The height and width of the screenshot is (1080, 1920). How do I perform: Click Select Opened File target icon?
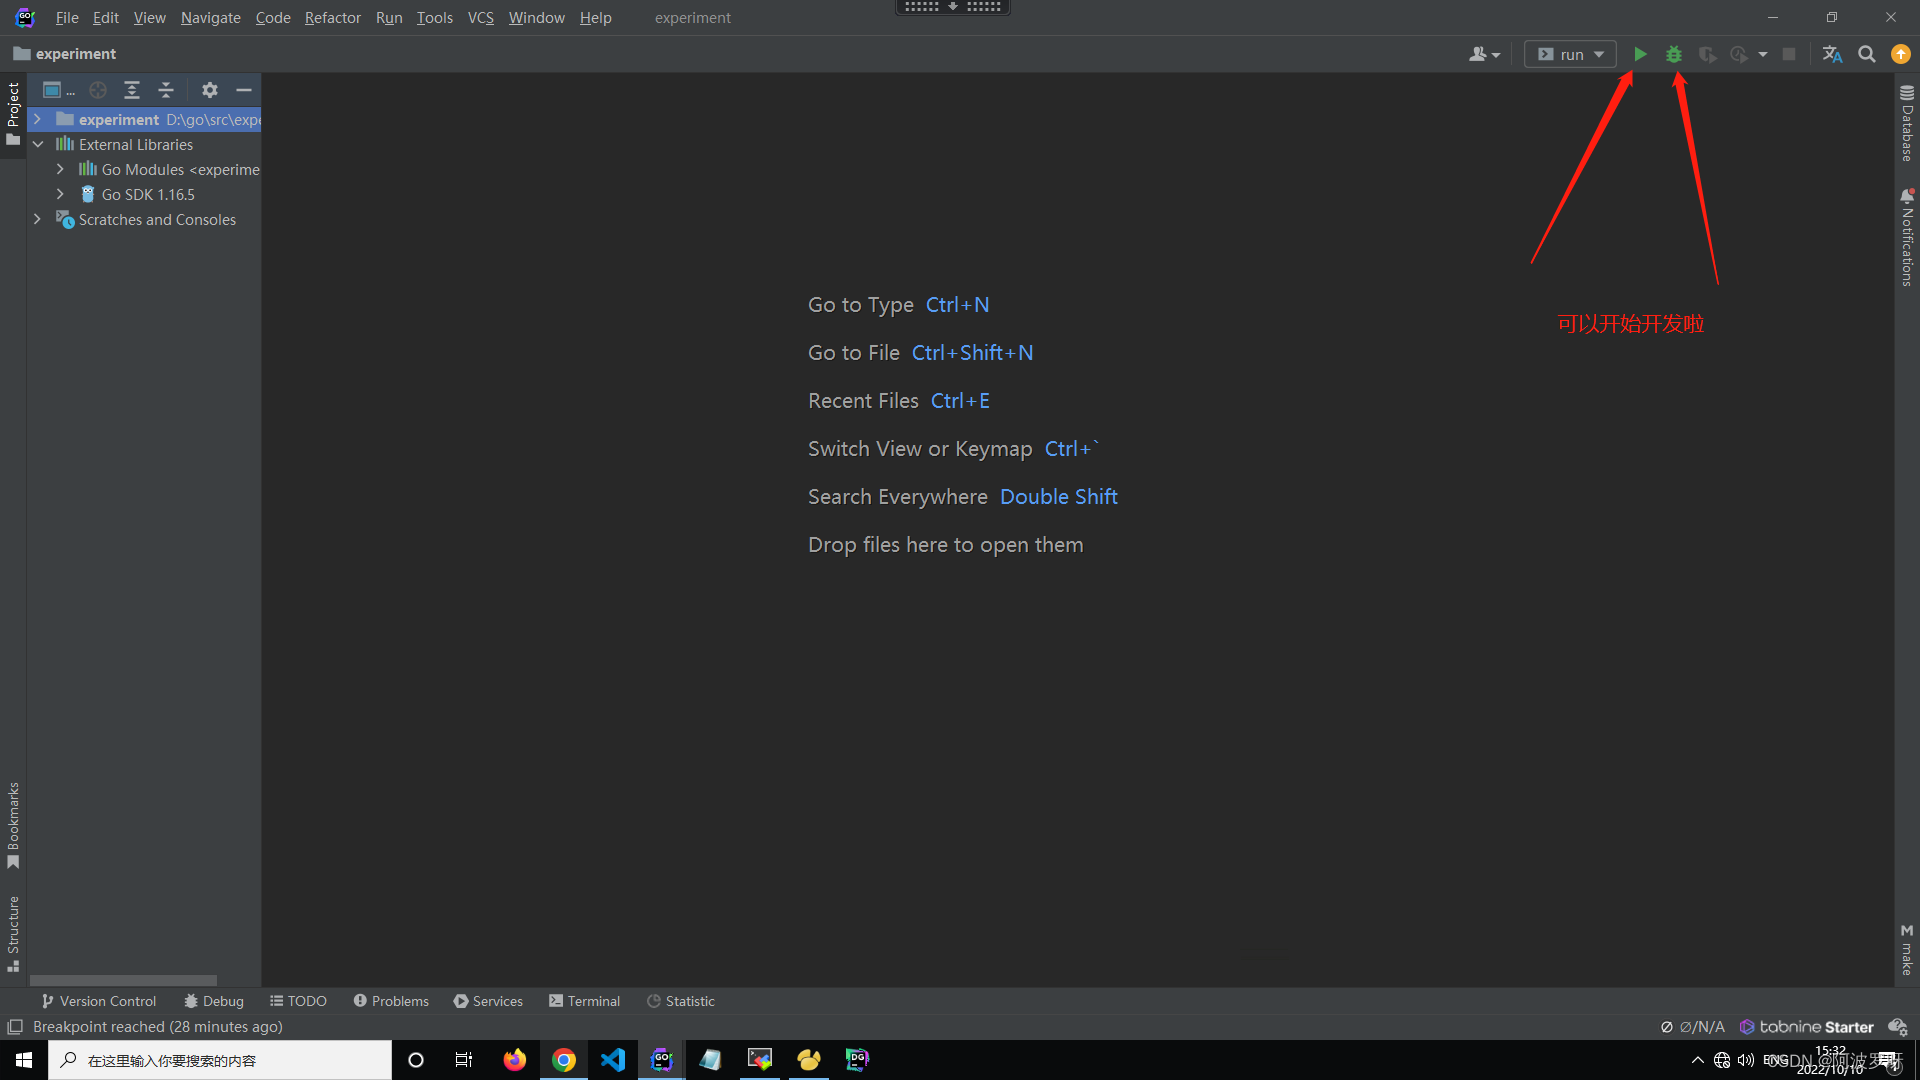(x=98, y=90)
